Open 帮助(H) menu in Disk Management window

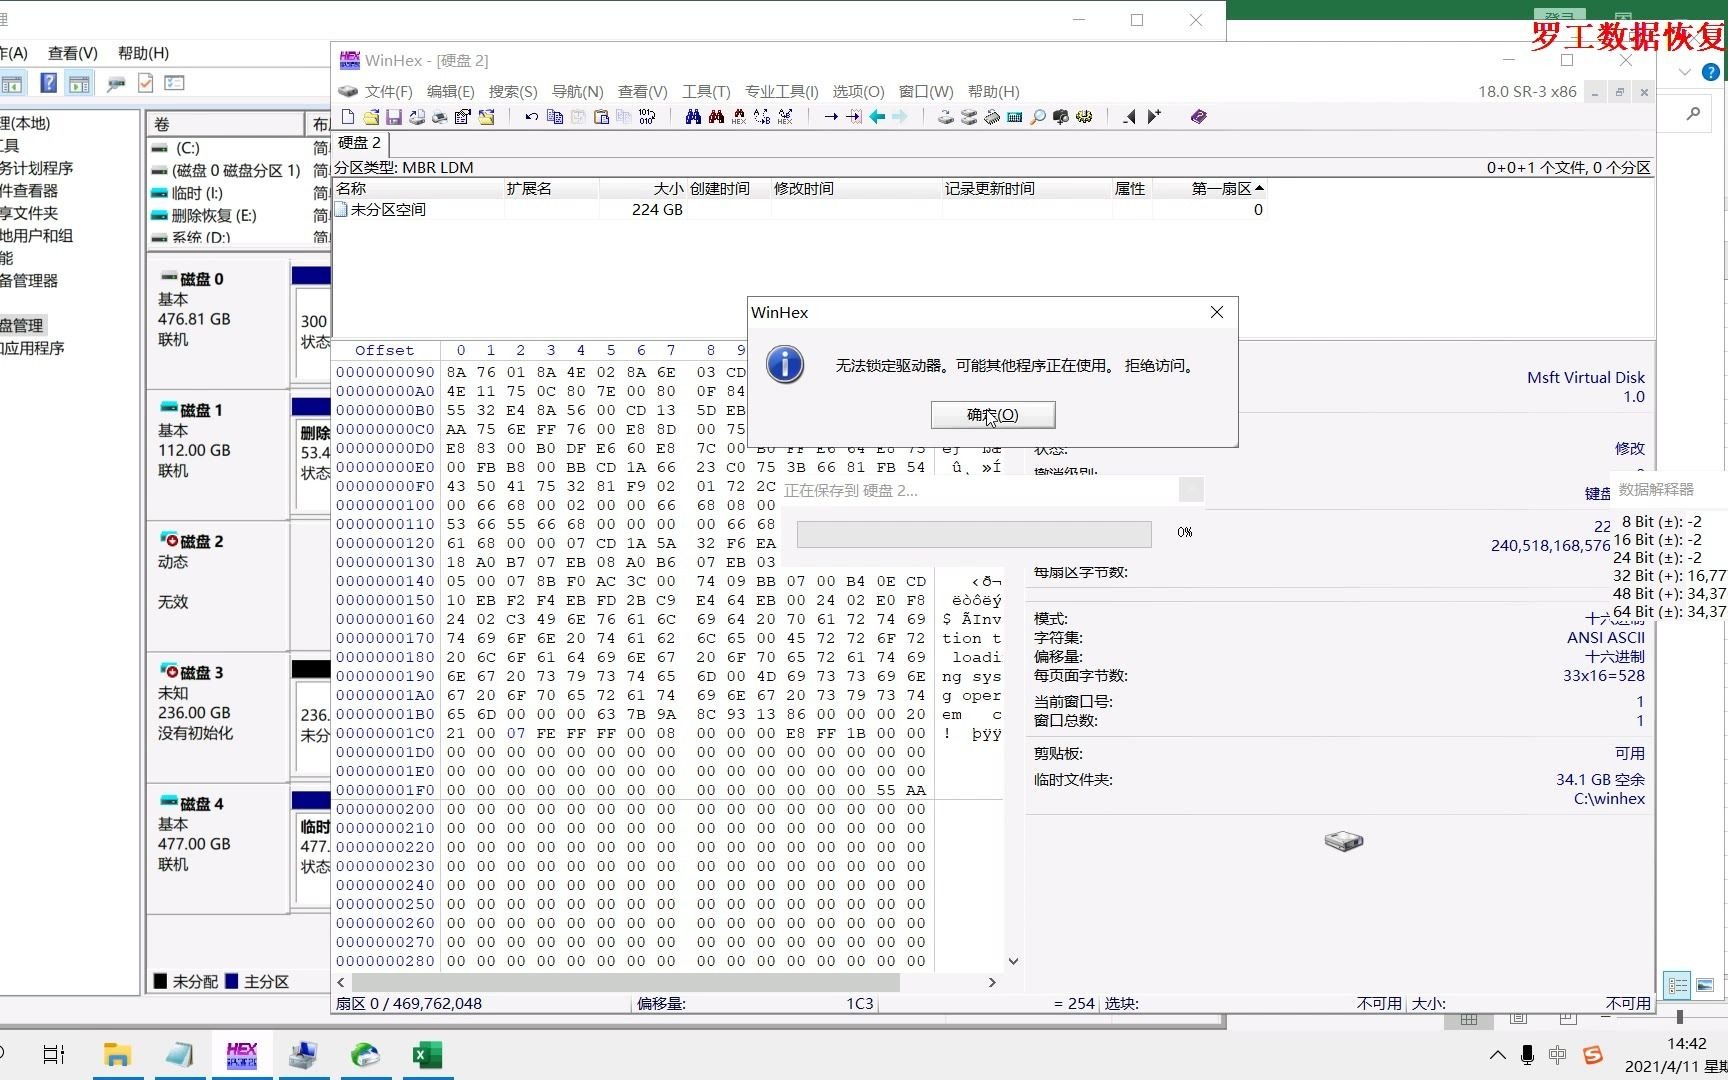[x=143, y=53]
